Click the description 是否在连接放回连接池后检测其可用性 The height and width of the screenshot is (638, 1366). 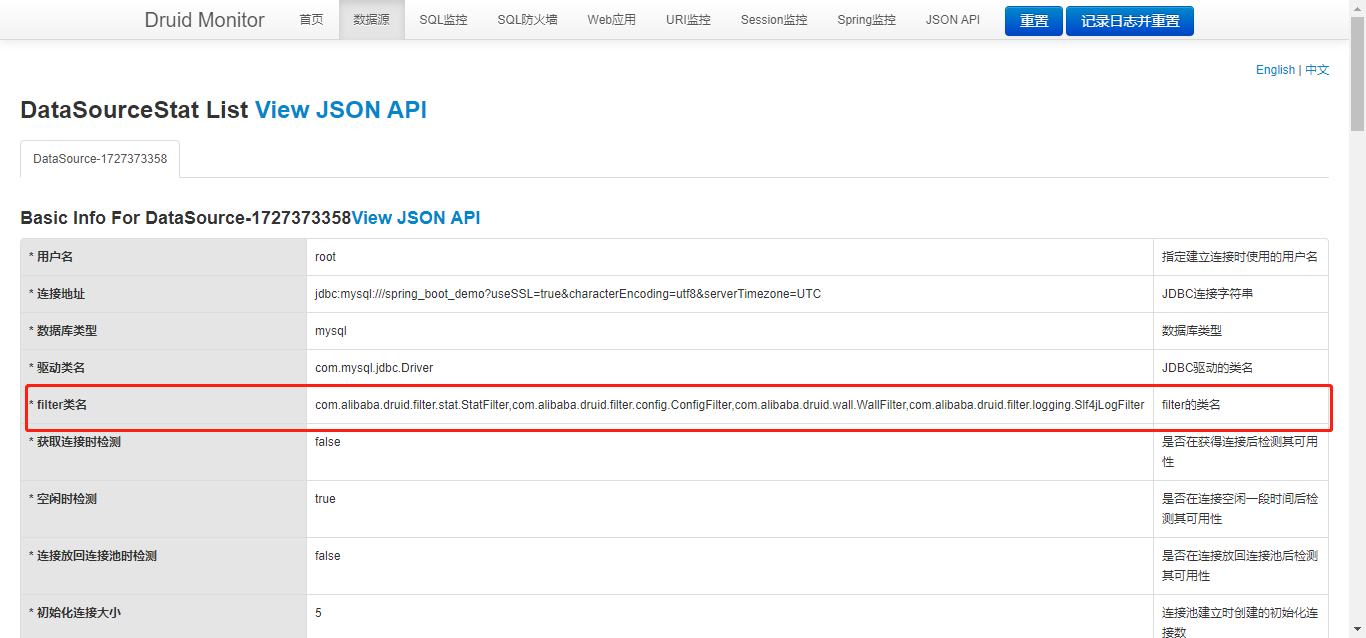click(1240, 566)
